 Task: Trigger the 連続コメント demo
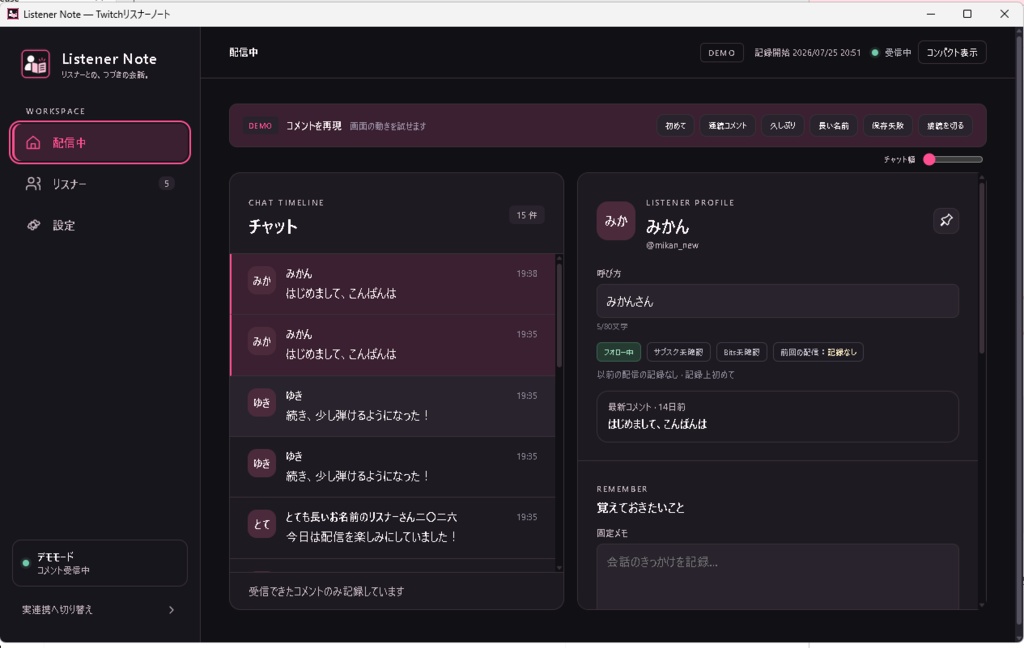[728, 125]
